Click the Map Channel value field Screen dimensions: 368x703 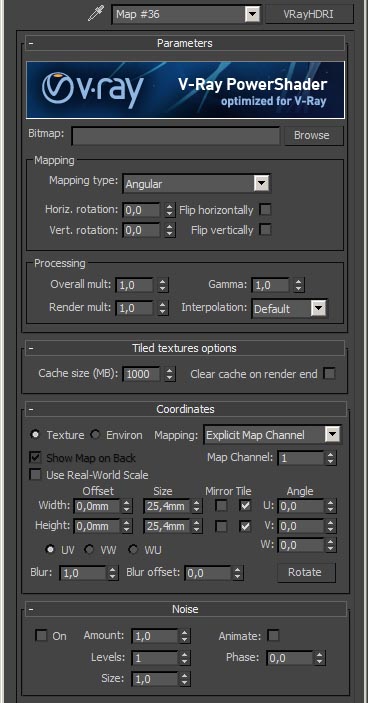pos(300,458)
